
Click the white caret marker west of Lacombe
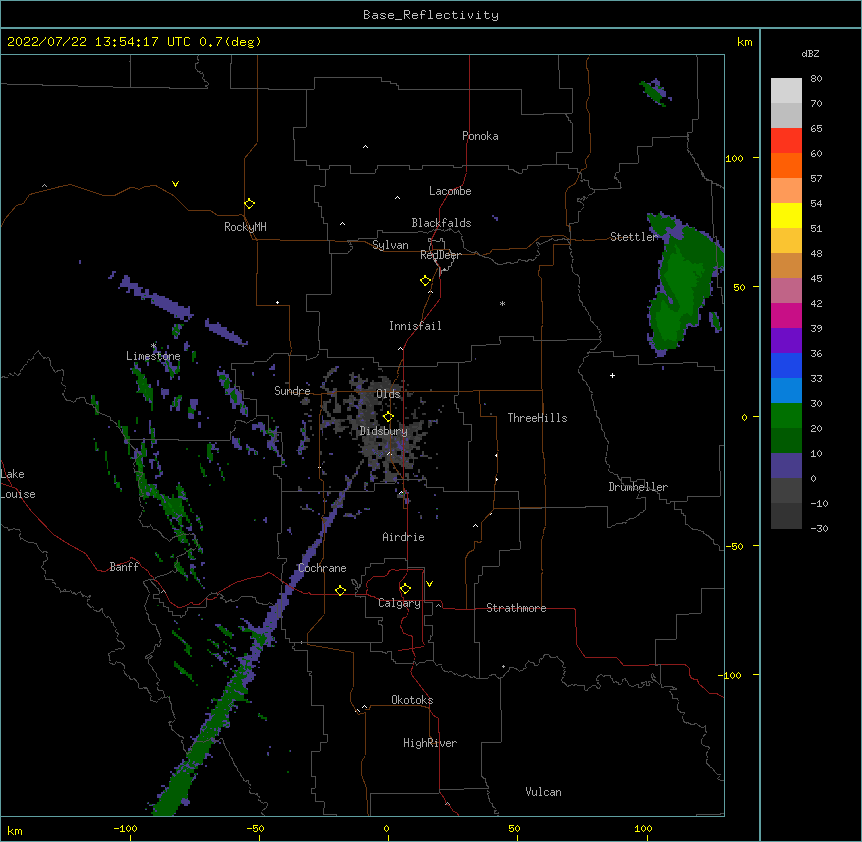click(x=397, y=197)
